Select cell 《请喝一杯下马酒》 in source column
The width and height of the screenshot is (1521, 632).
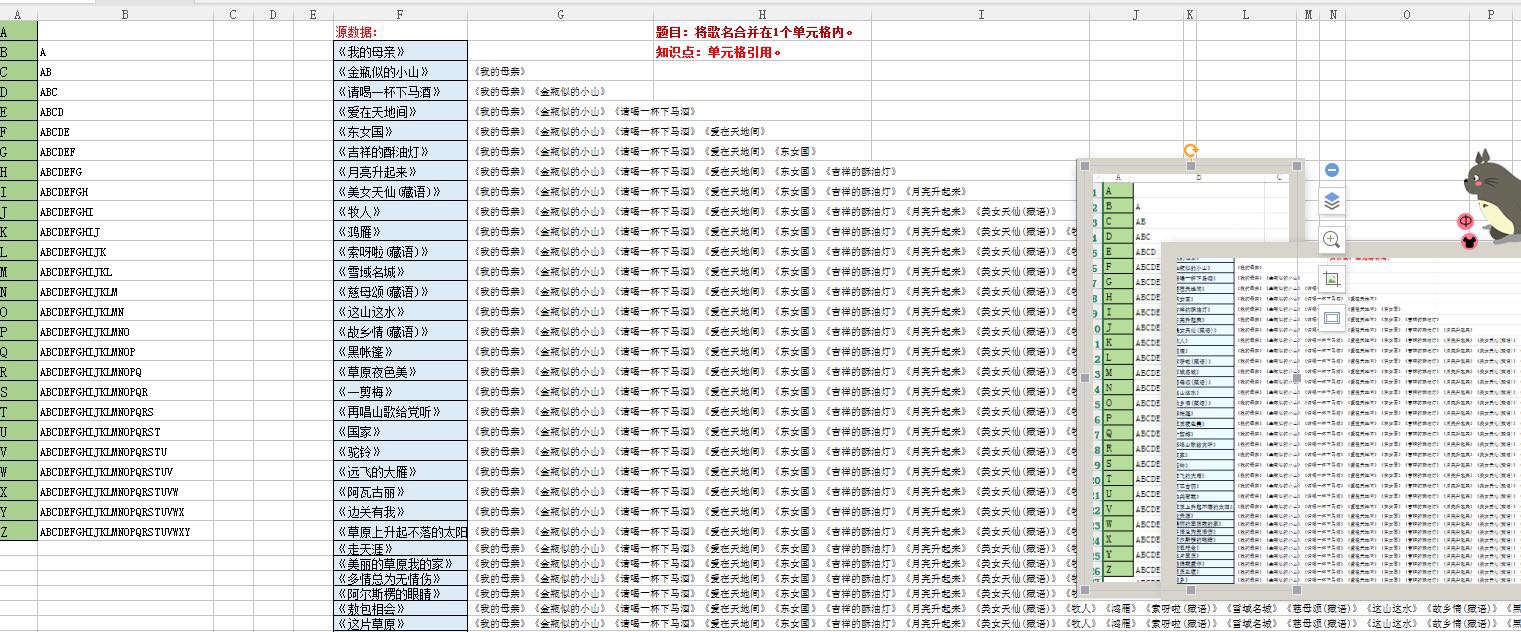tap(400, 92)
